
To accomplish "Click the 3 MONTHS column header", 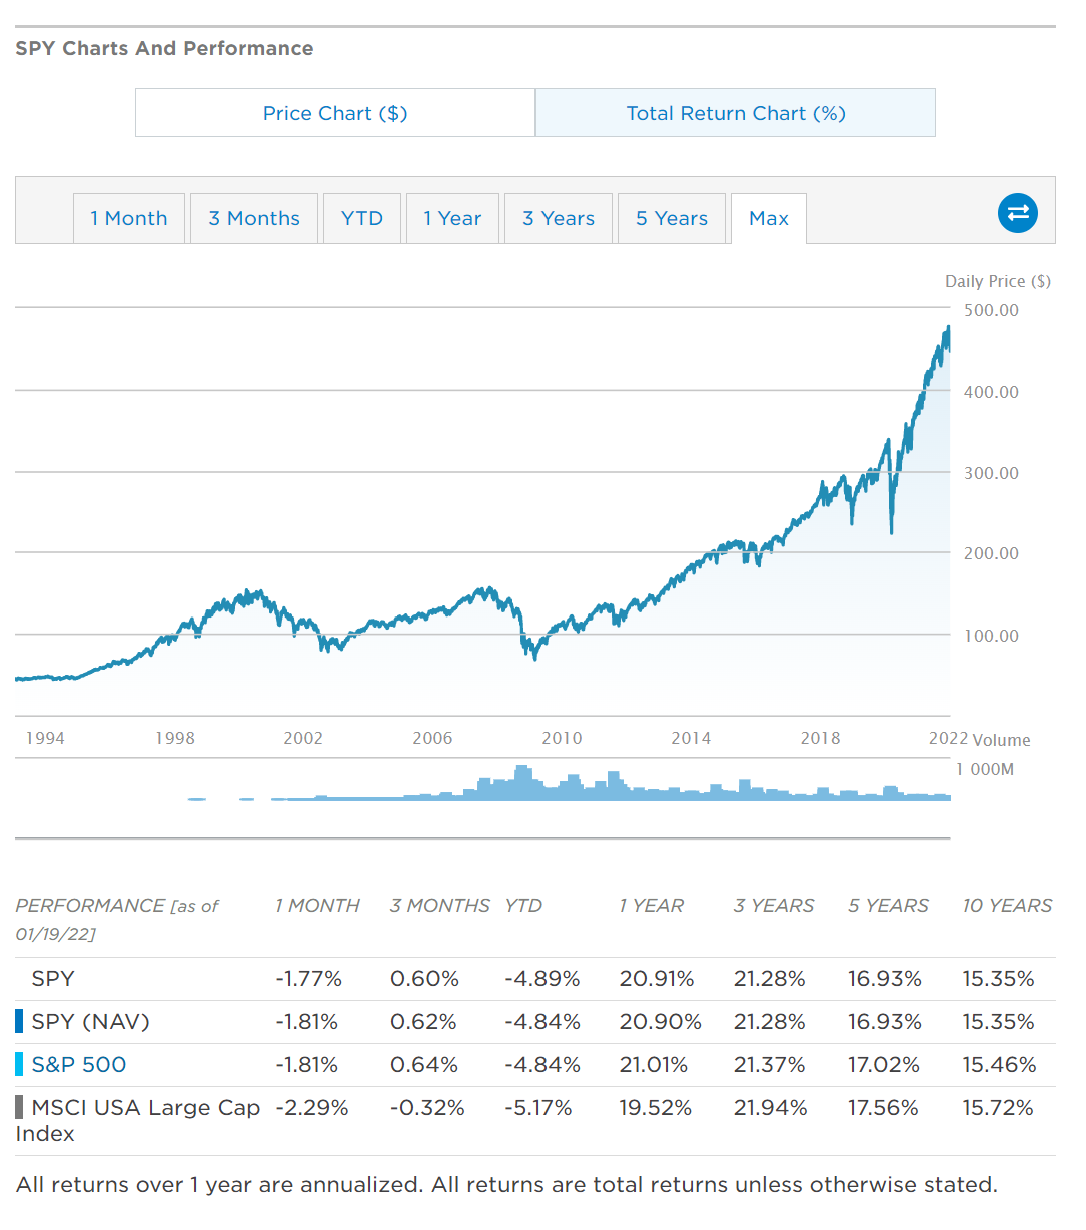I will click(440, 906).
